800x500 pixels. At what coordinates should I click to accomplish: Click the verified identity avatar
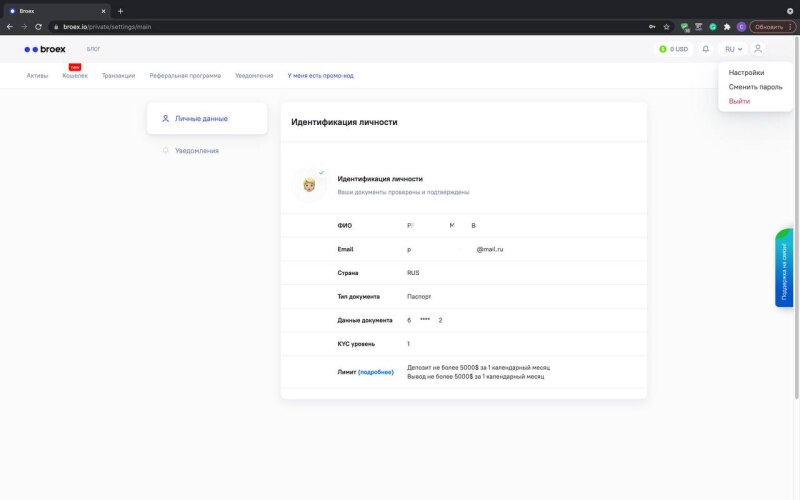pos(310,185)
